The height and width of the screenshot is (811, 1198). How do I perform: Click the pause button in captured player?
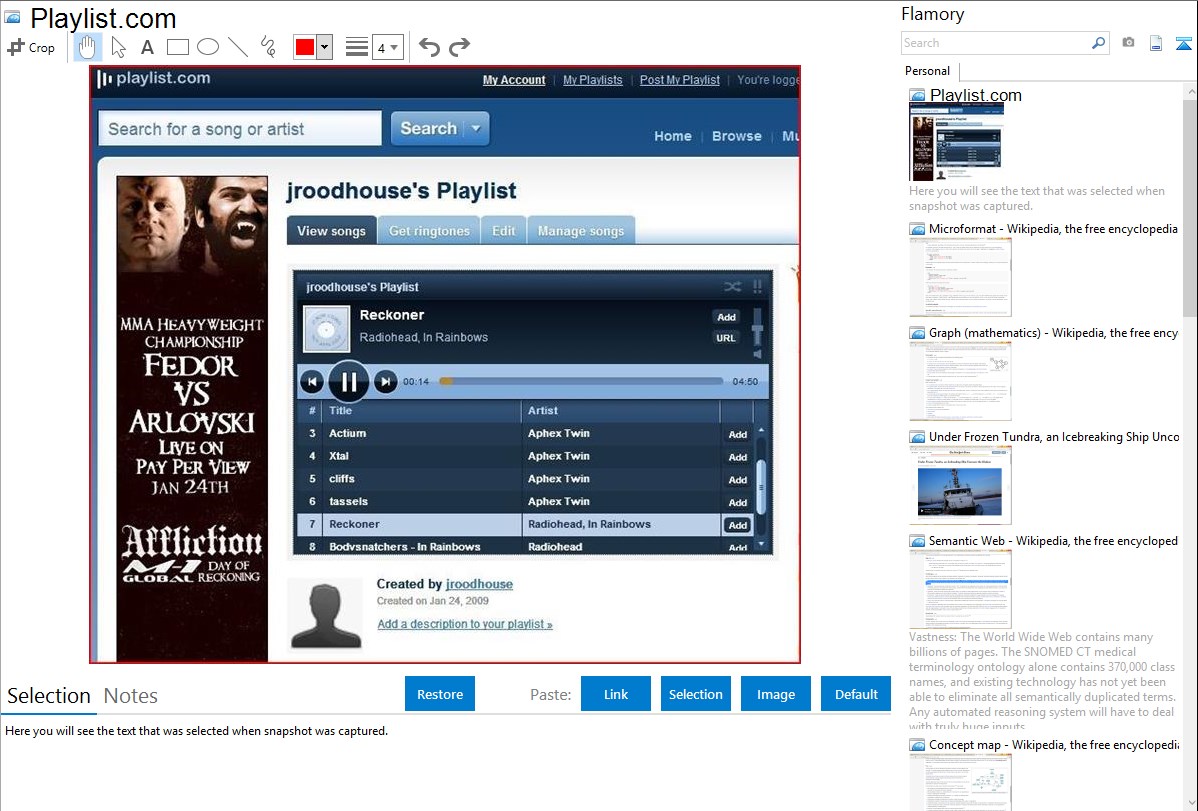tap(348, 381)
